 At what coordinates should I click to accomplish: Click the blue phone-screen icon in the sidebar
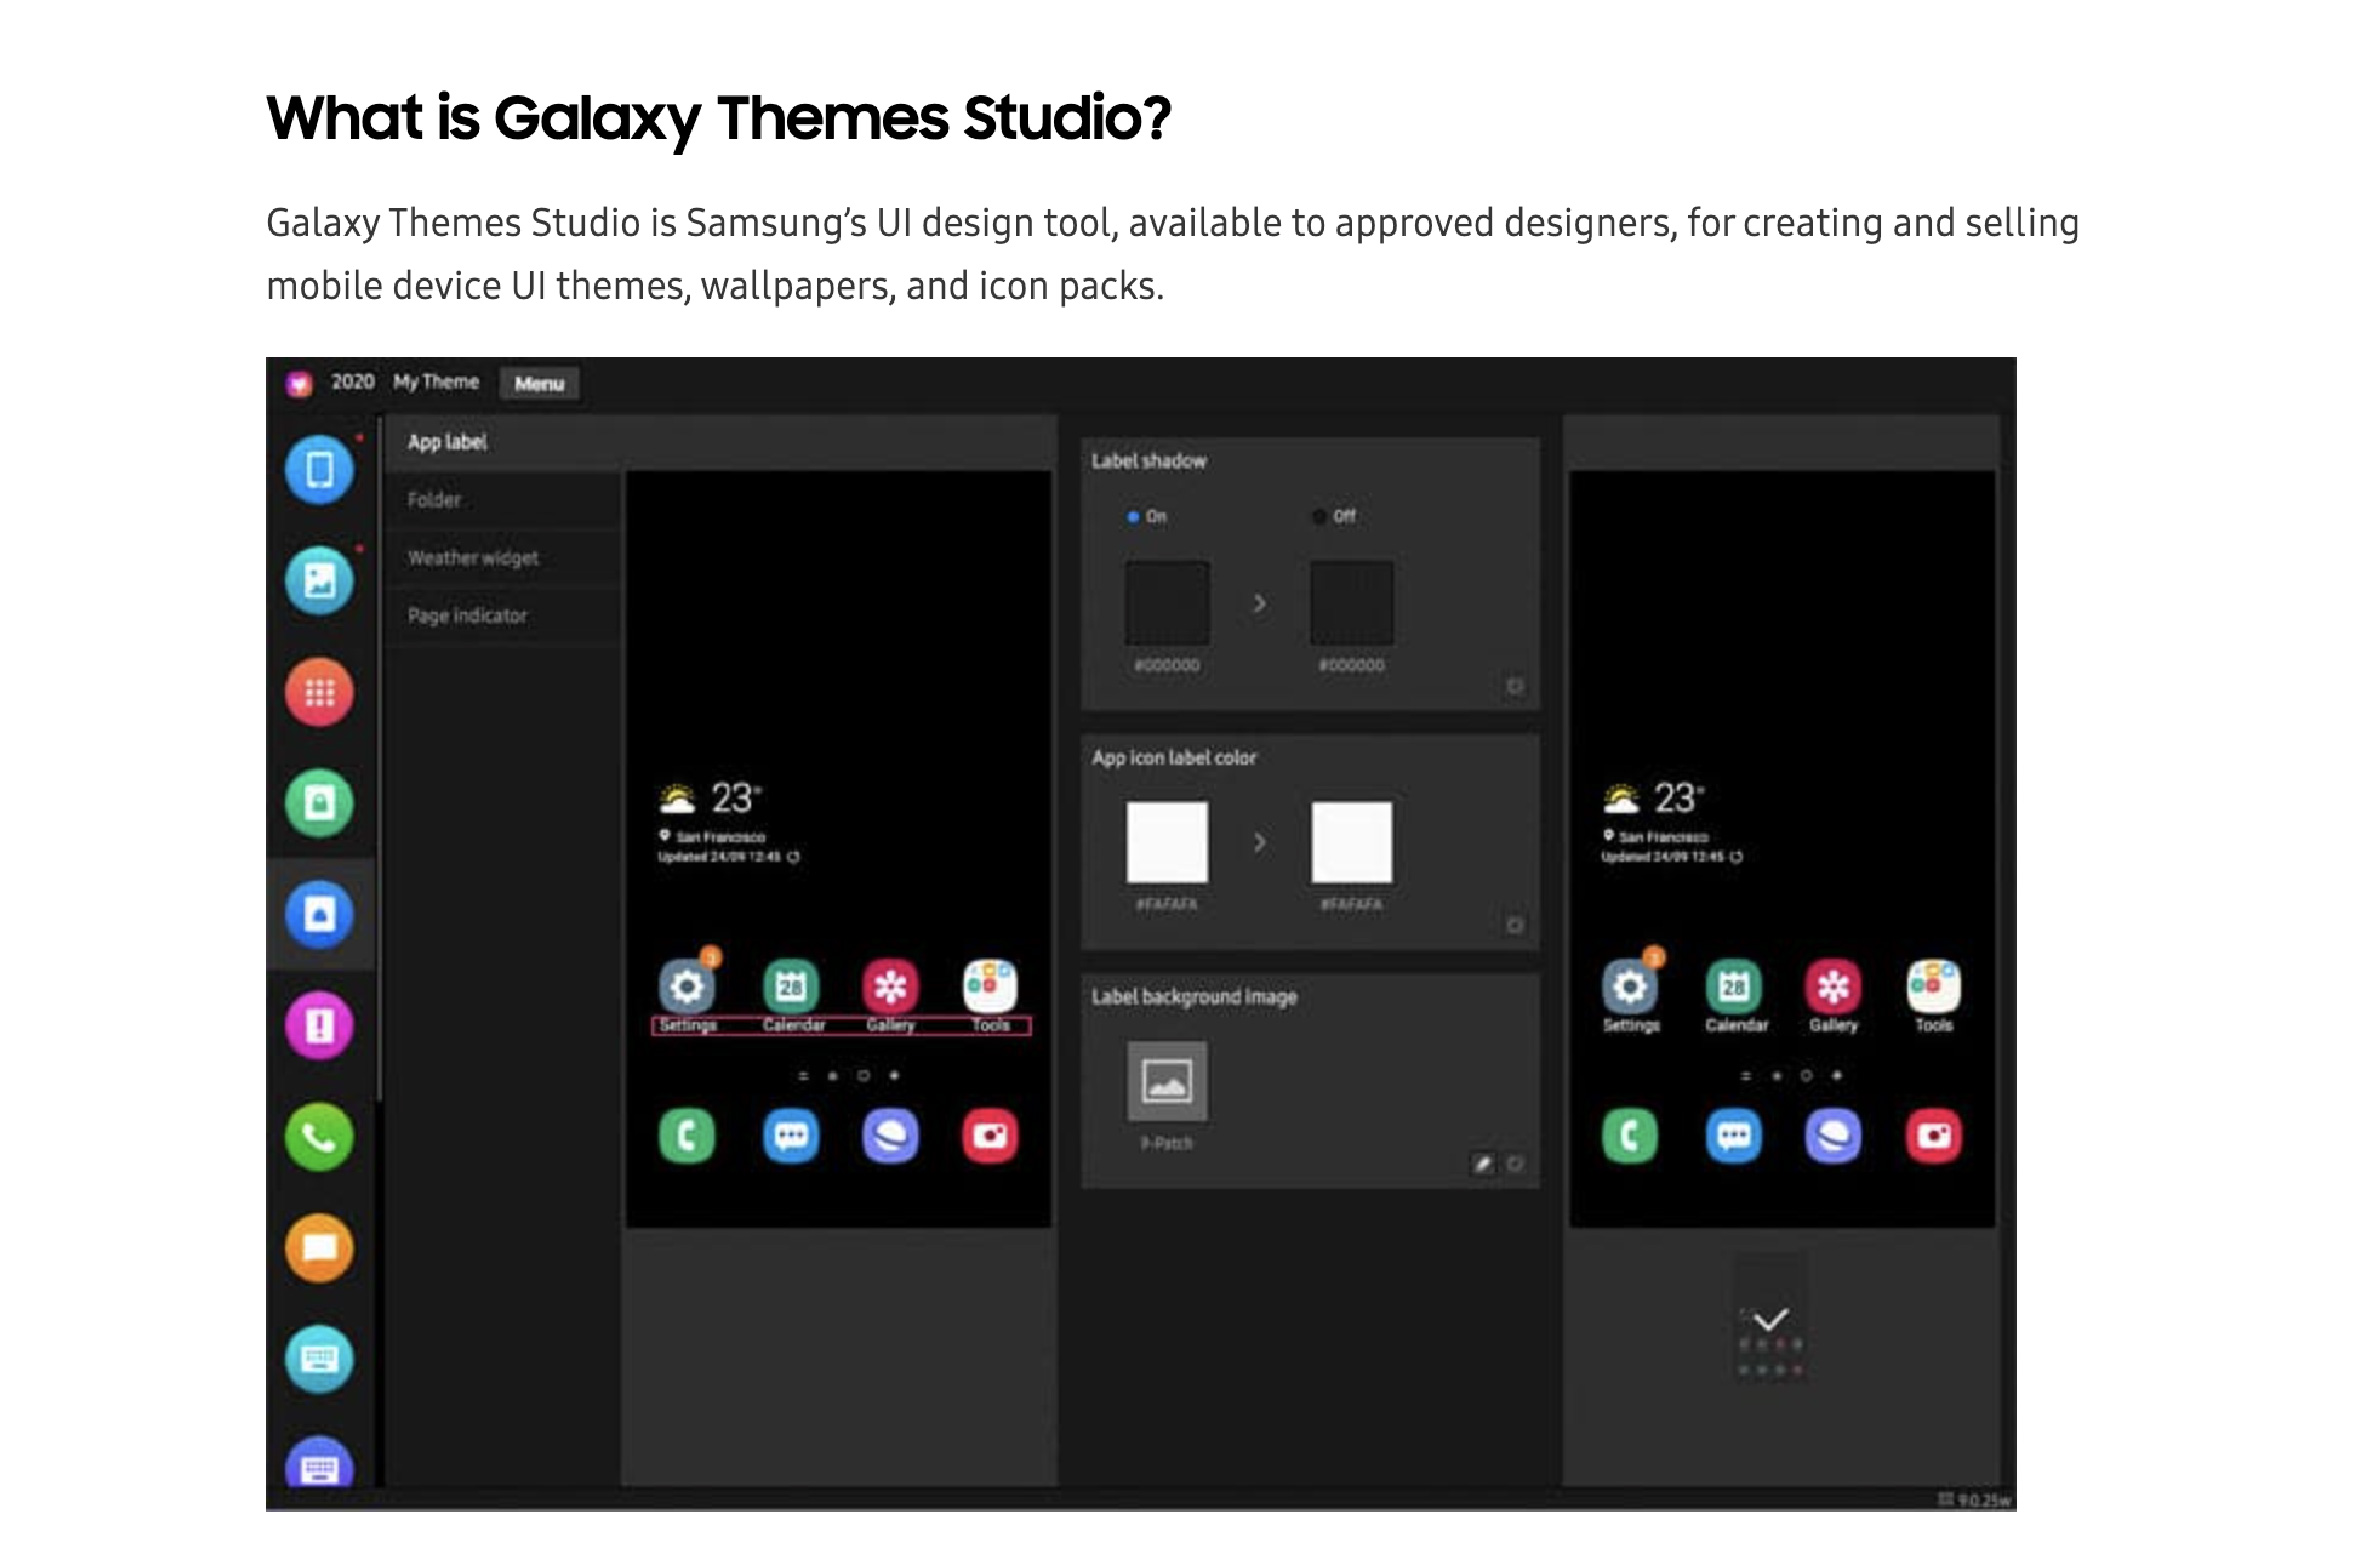point(319,469)
